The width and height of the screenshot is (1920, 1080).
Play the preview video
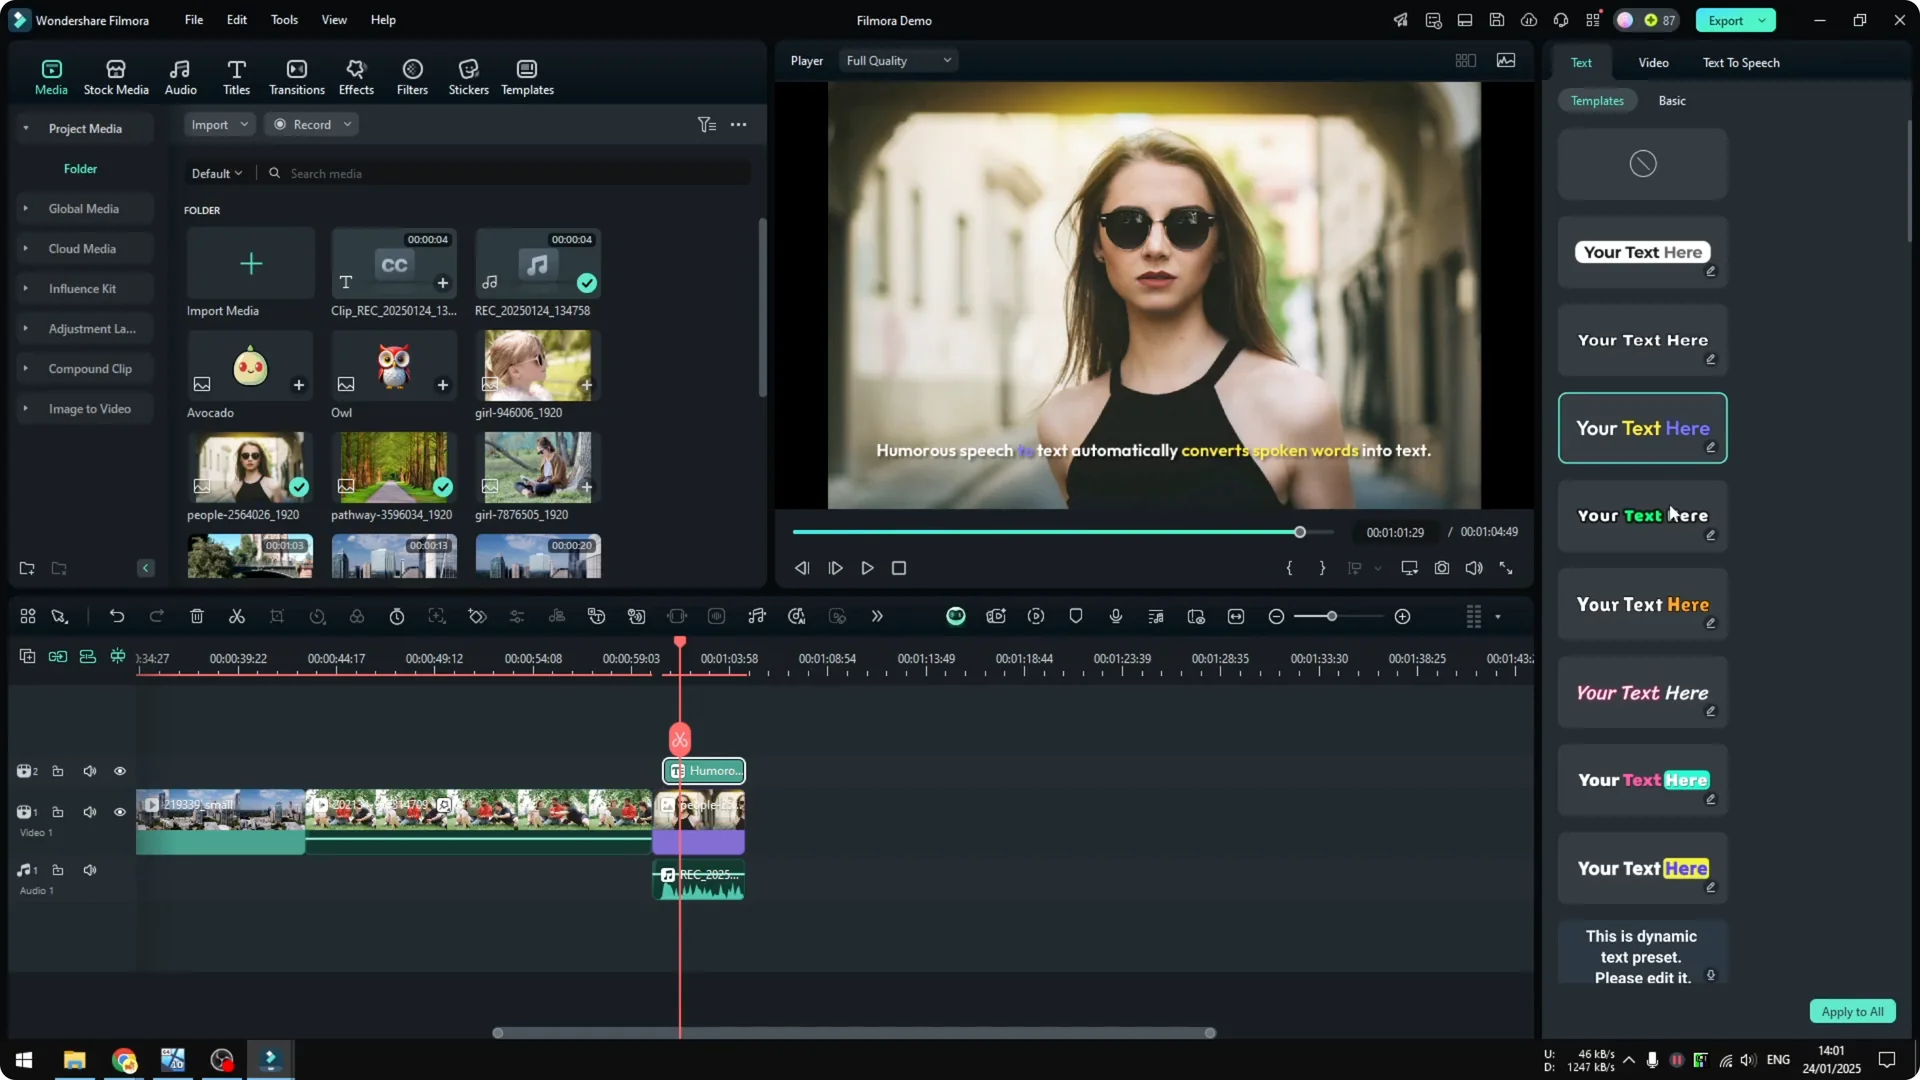868,568
